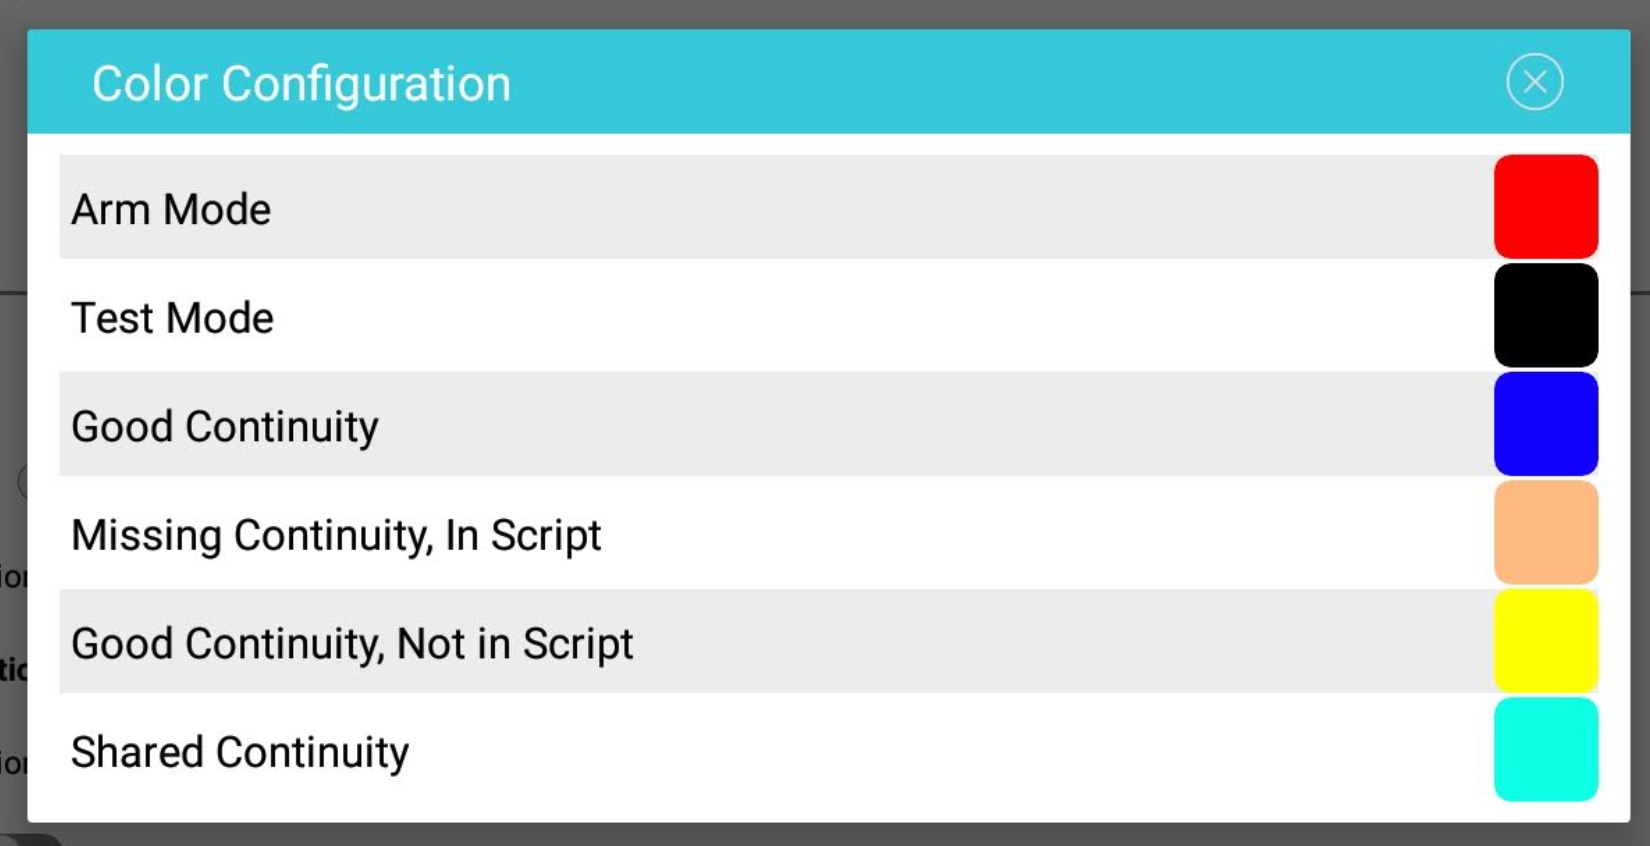The height and width of the screenshot is (846, 1650).
Task: Tap the partially hidden toggle behind the dialog's bottom-left corner
Action: tap(30, 840)
